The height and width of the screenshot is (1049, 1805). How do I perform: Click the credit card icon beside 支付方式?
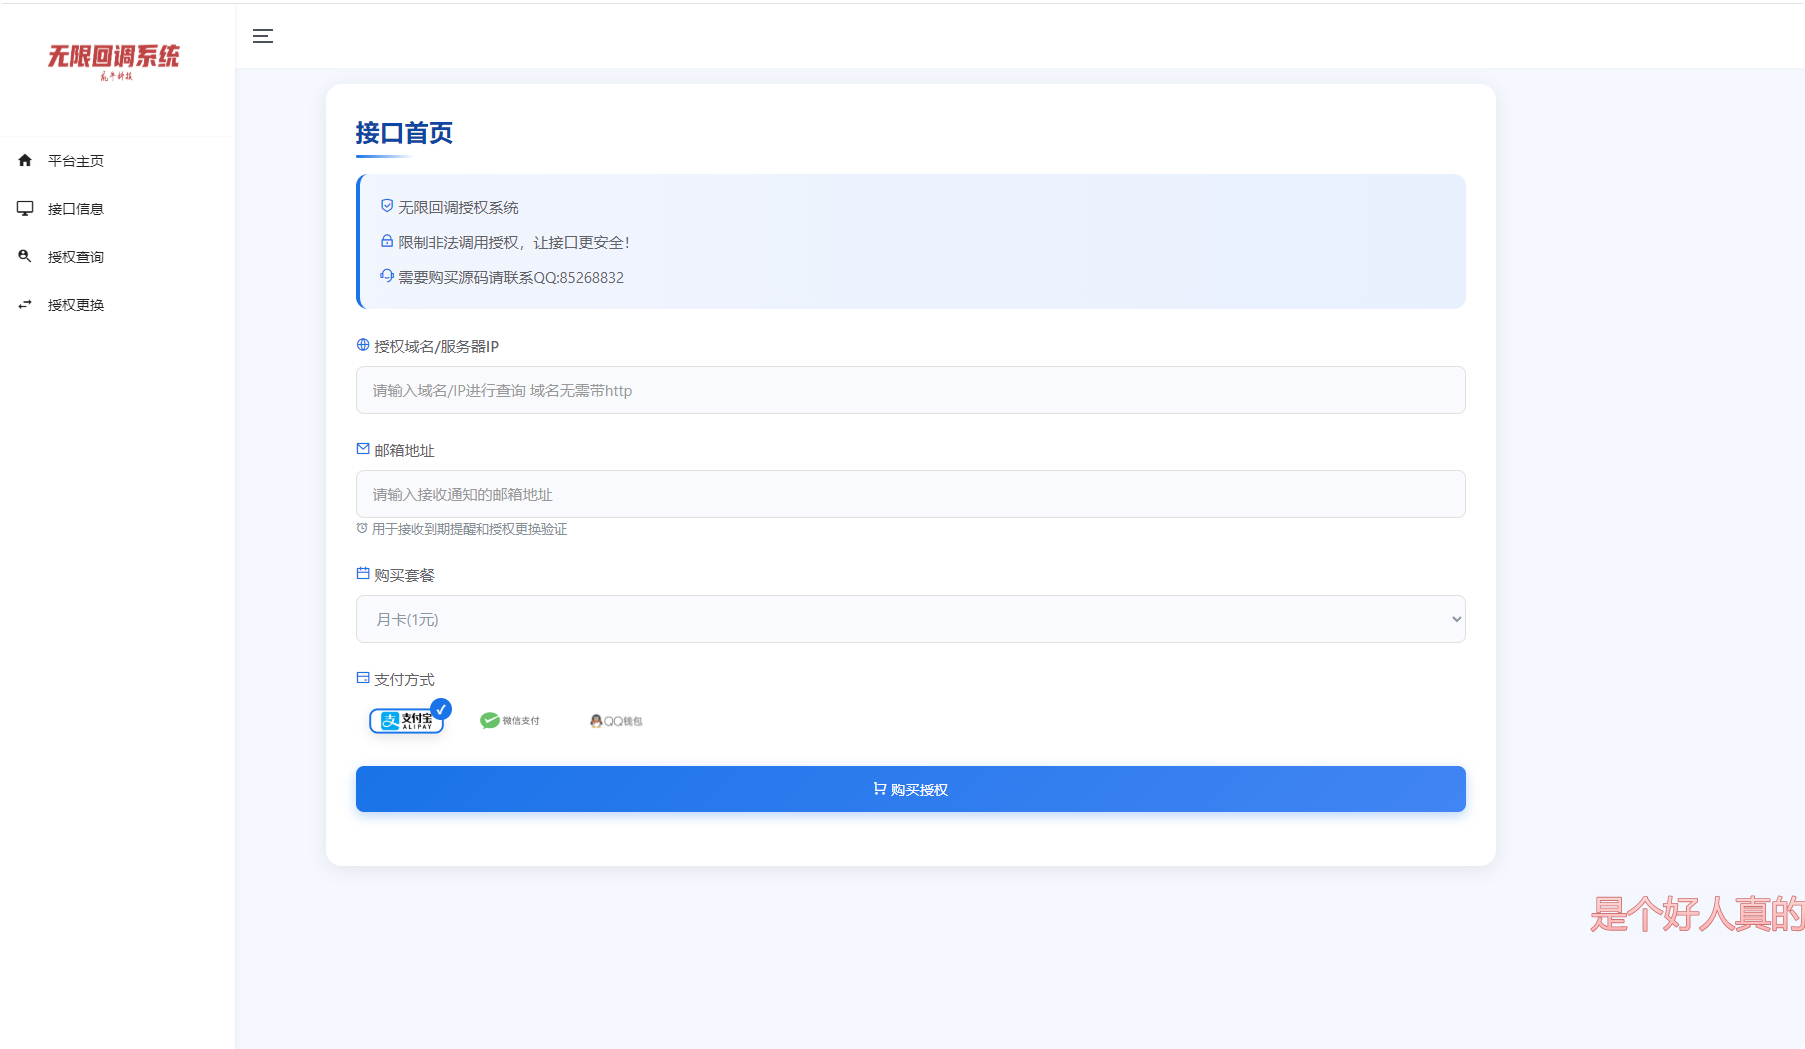tap(362, 677)
